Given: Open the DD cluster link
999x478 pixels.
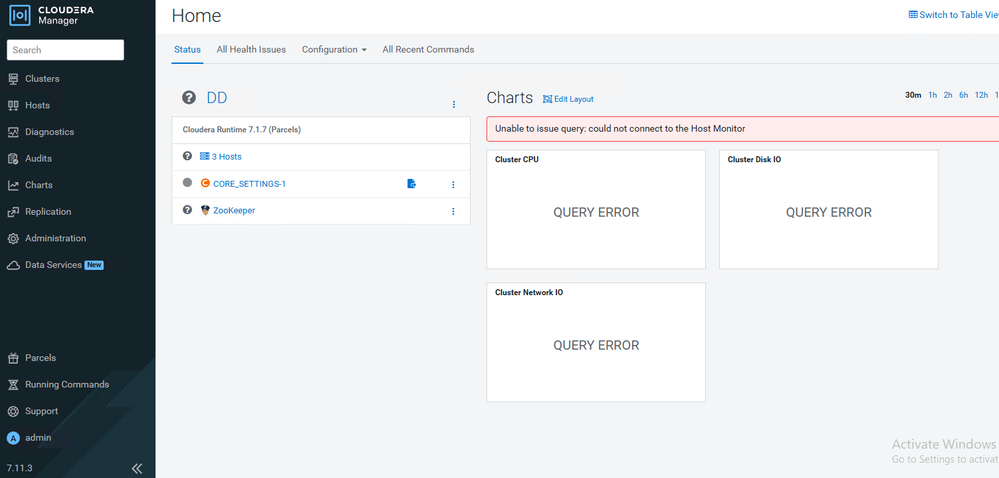Looking at the screenshot, I should pyautogui.click(x=217, y=98).
